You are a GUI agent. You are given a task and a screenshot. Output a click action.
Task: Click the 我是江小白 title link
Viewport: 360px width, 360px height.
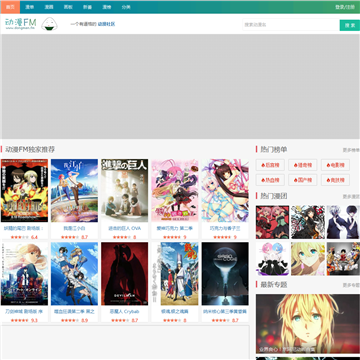[75, 228]
